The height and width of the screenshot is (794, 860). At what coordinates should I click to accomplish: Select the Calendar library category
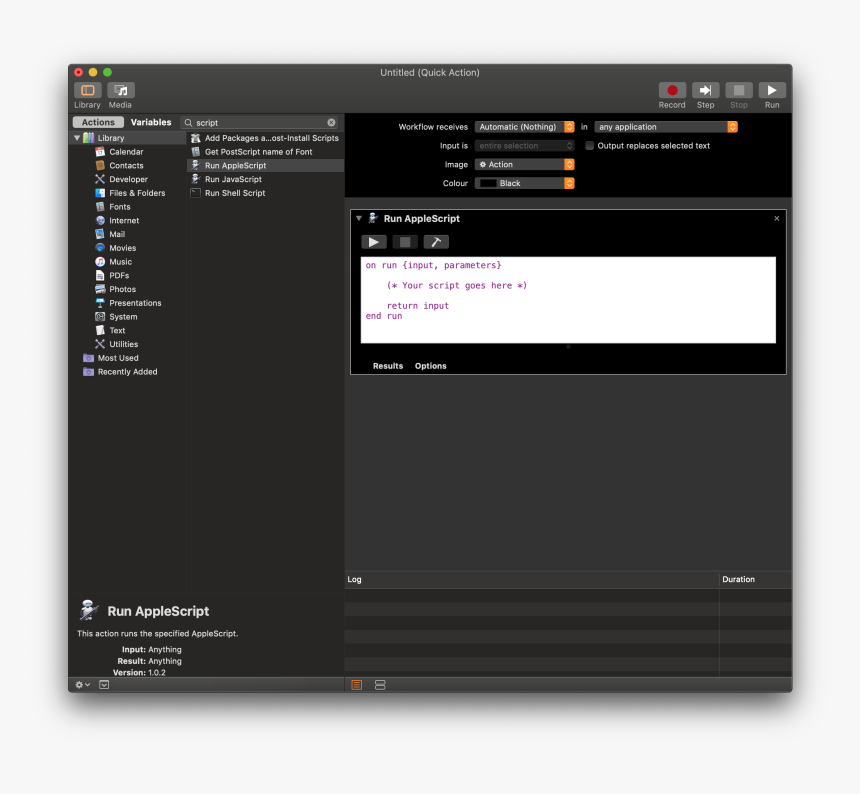[126, 152]
